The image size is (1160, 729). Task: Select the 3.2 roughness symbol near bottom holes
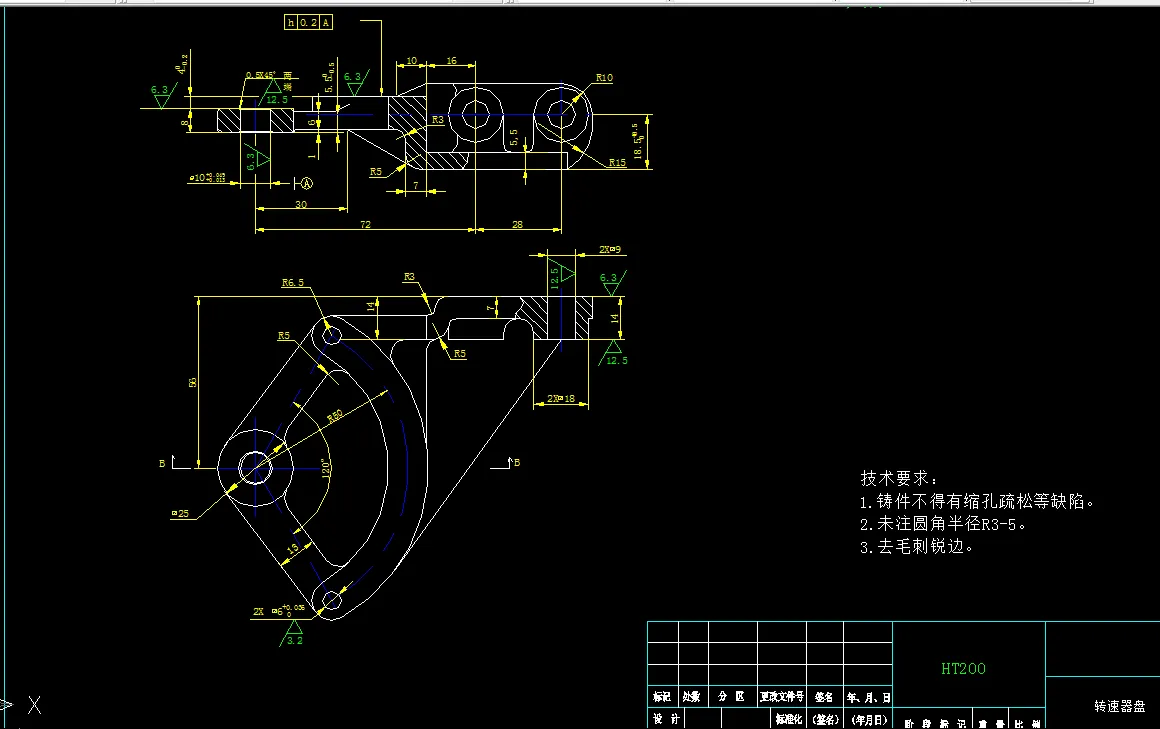click(x=293, y=640)
